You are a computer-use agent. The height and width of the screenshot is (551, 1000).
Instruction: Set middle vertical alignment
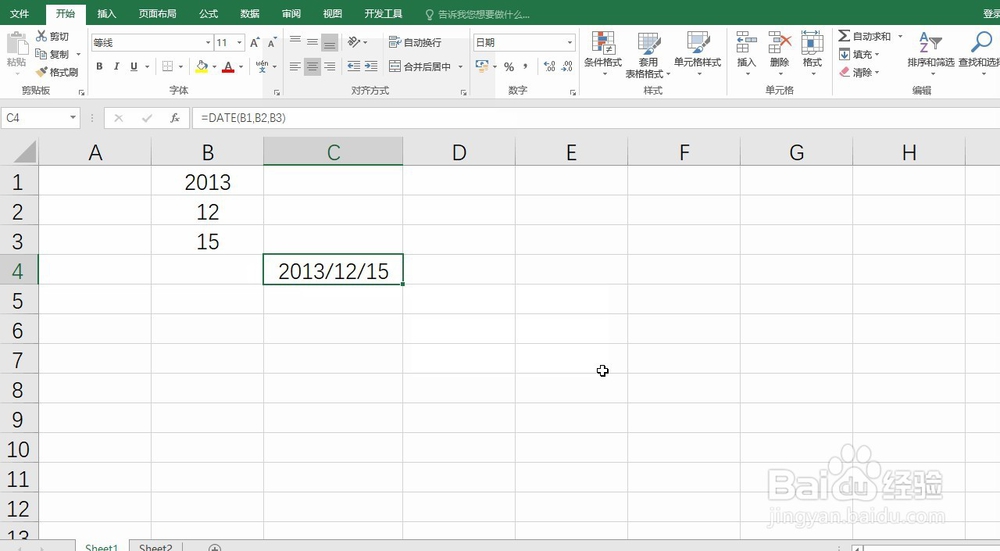[x=312, y=42]
